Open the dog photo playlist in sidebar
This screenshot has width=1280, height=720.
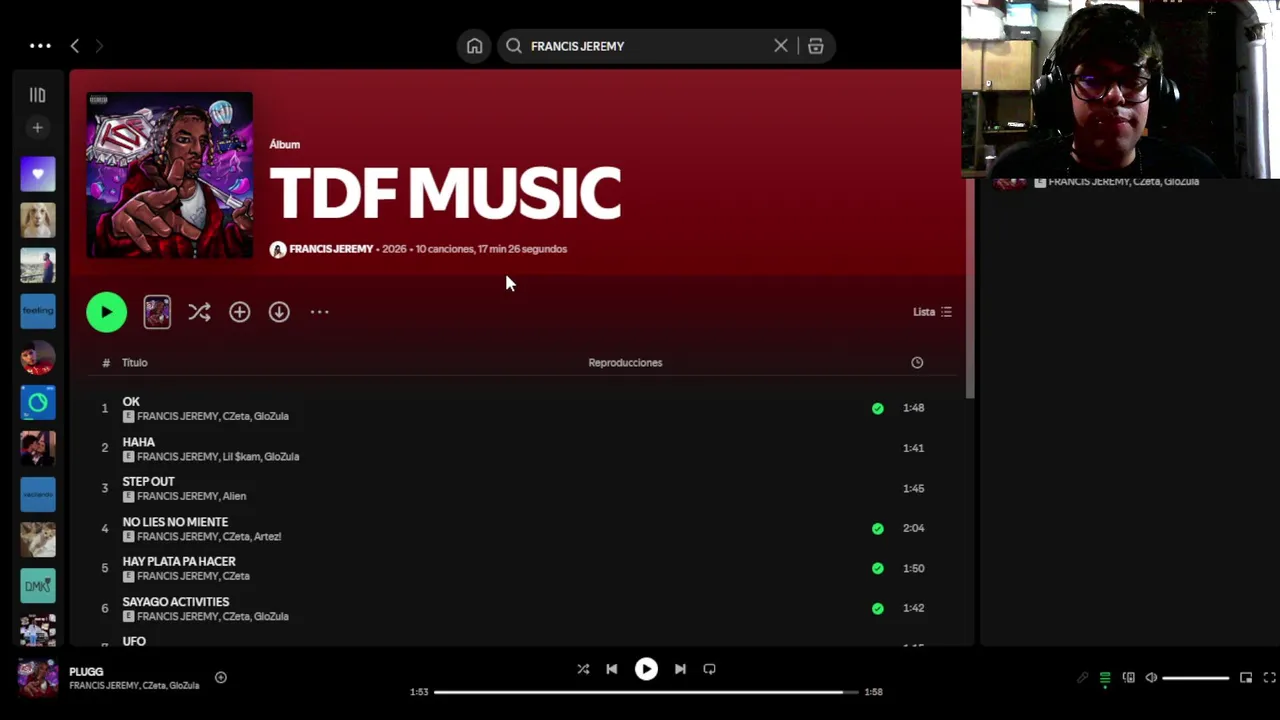pyautogui.click(x=38, y=220)
